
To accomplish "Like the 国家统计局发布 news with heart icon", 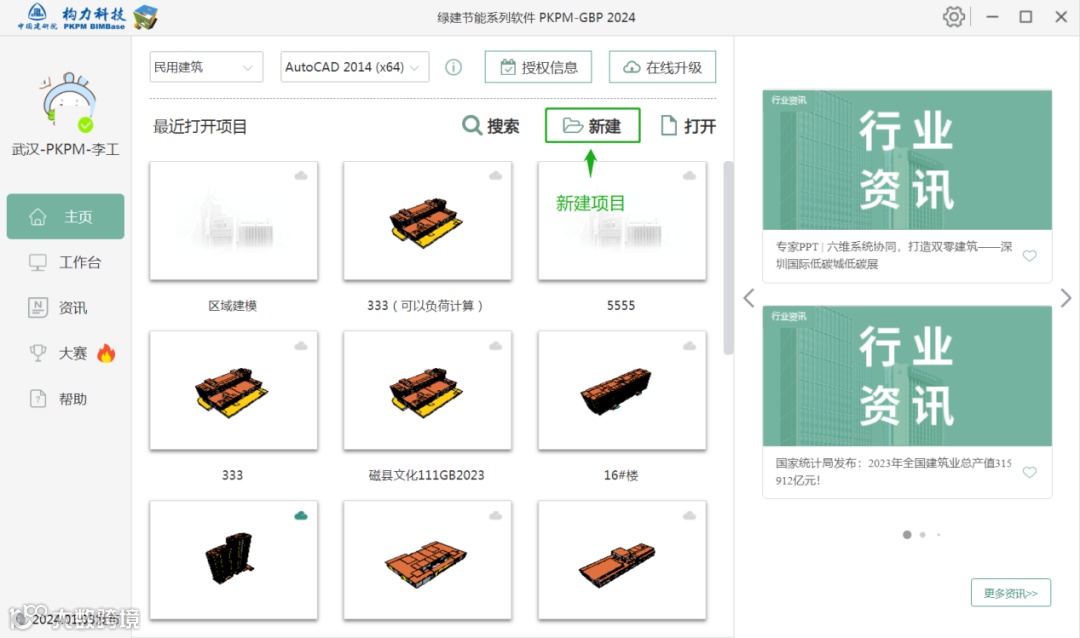I will [1030, 472].
